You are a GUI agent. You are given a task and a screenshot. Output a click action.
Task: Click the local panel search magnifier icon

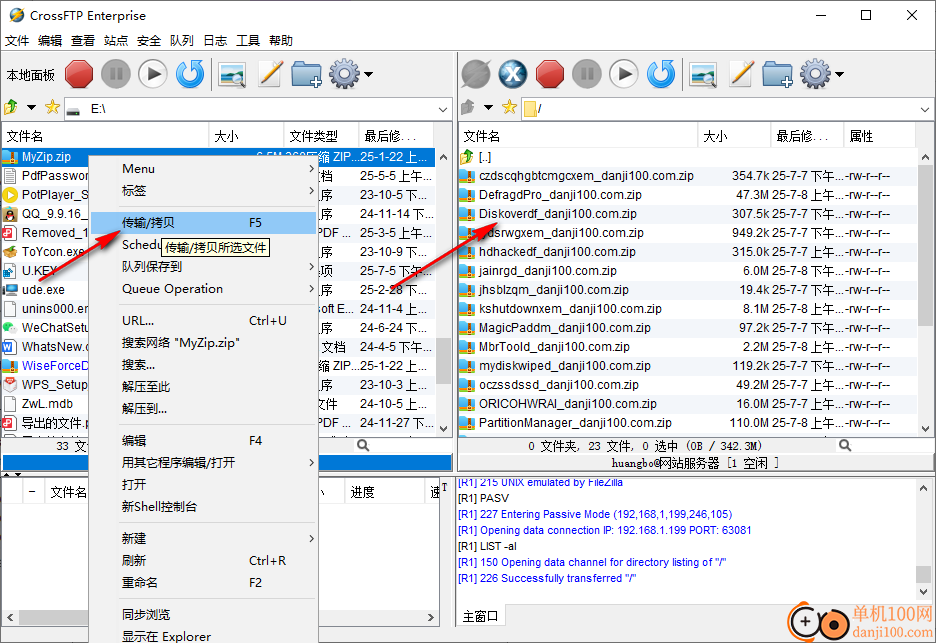click(363, 445)
